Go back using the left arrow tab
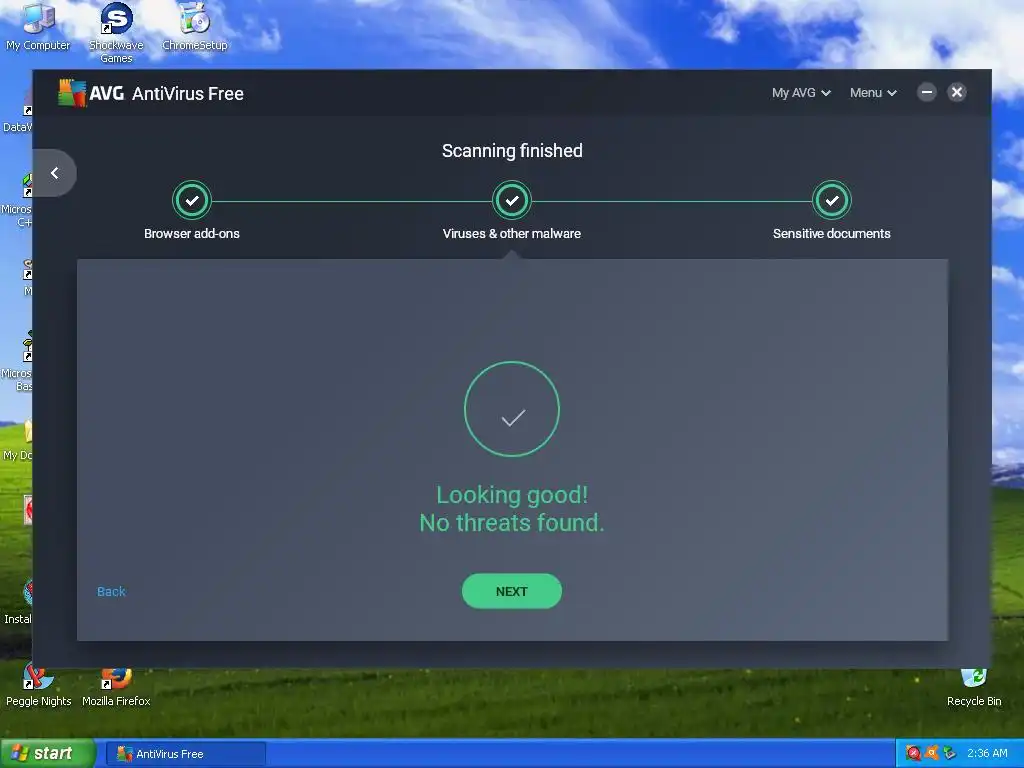The height and width of the screenshot is (768, 1024). click(x=55, y=173)
